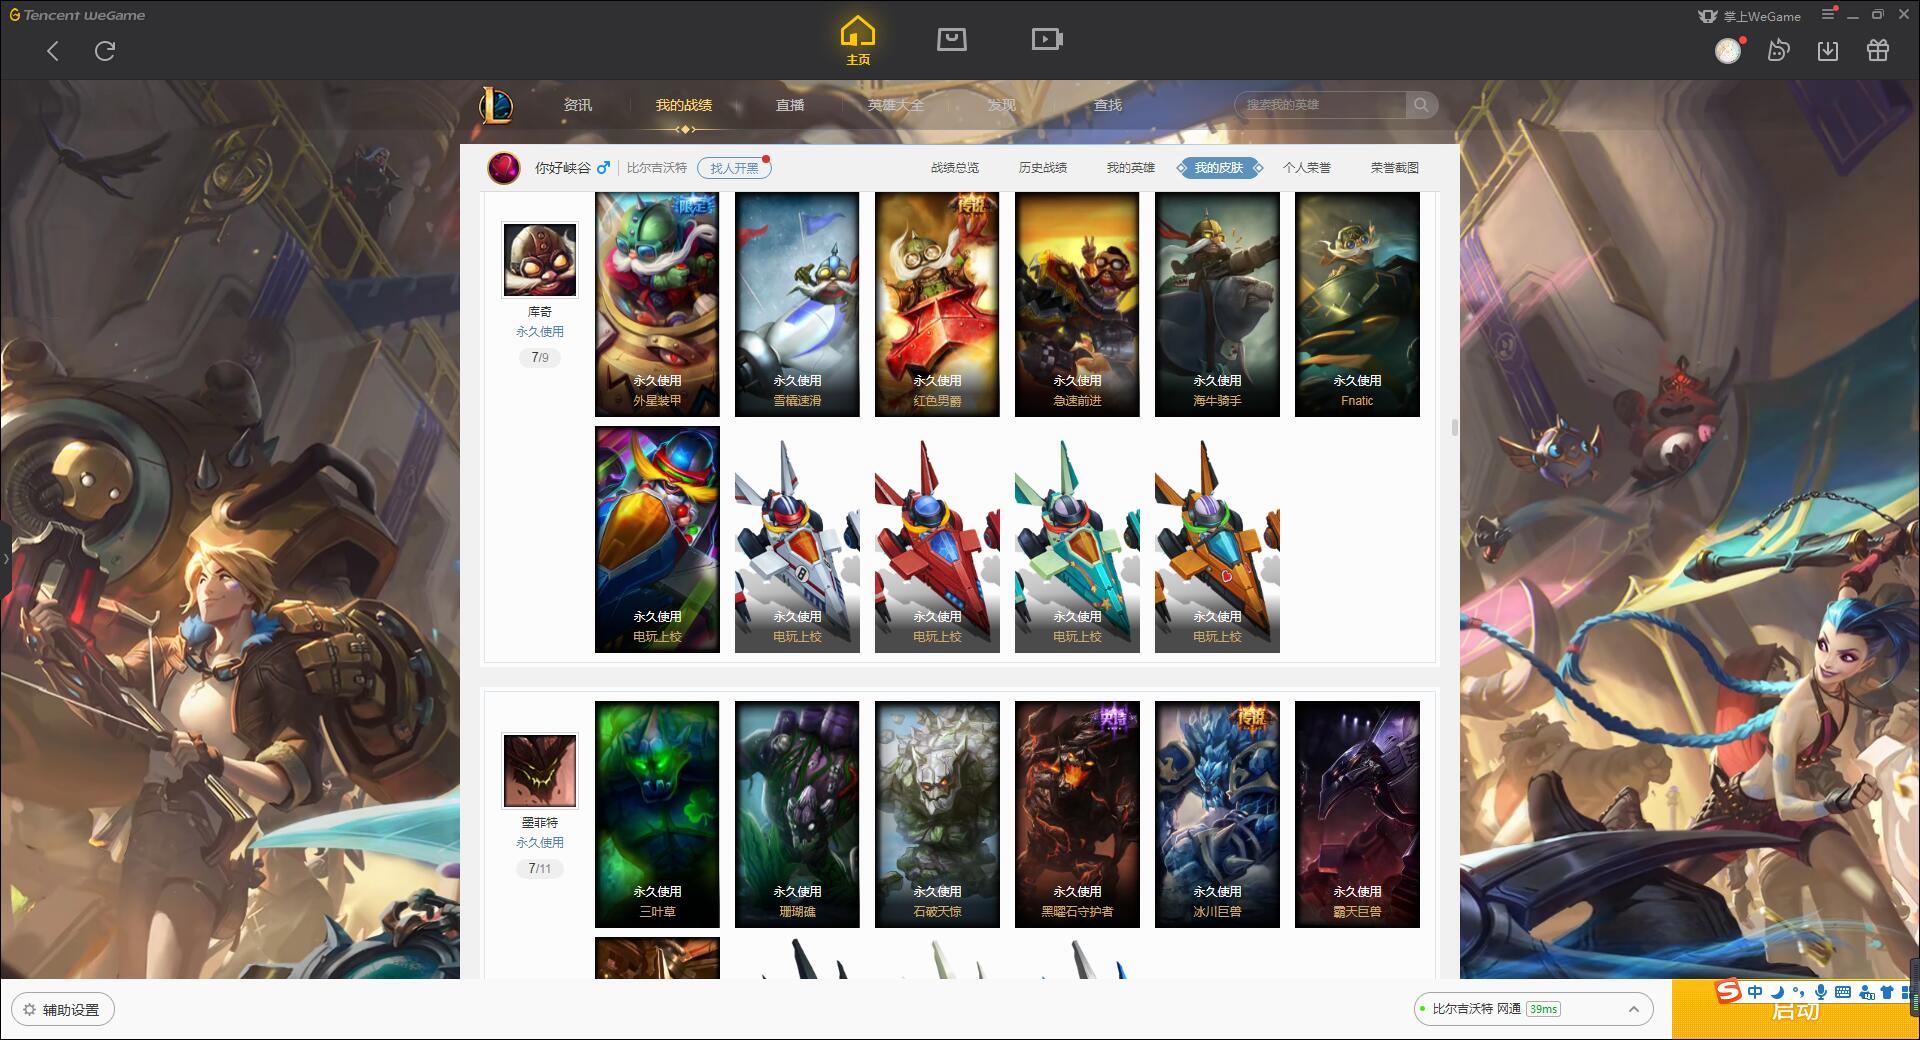Open the Sogou soft keyboard icon
Viewport: 1920px width, 1040px height.
[1843, 992]
